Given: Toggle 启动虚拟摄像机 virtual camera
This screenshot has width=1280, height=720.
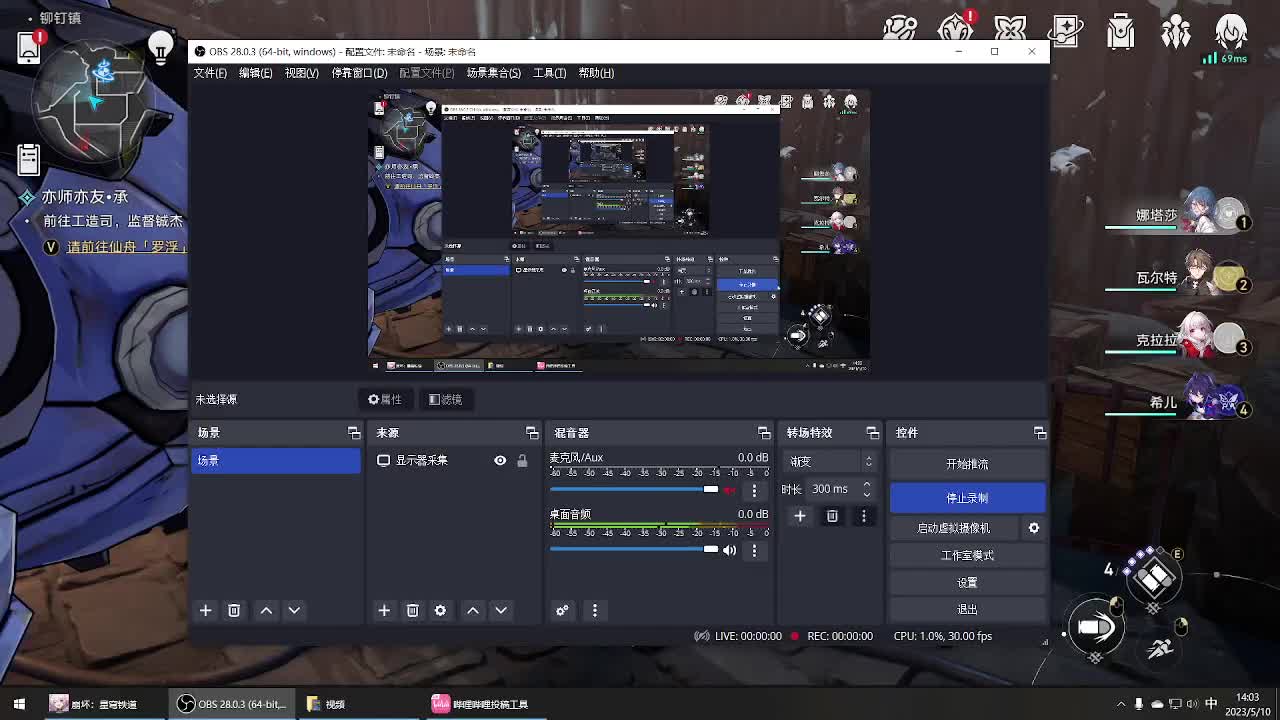Looking at the screenshot, I should coord(954,528).
